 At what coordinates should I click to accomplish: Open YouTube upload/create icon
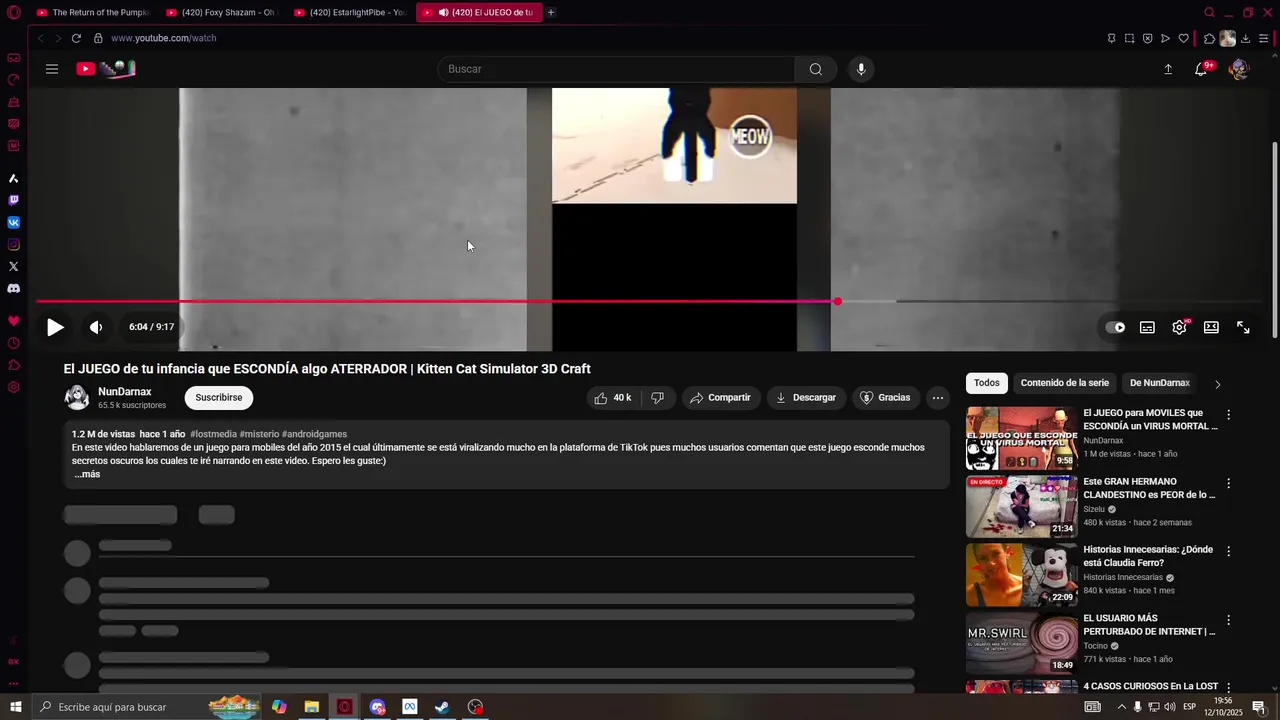tap(1168, 69)
